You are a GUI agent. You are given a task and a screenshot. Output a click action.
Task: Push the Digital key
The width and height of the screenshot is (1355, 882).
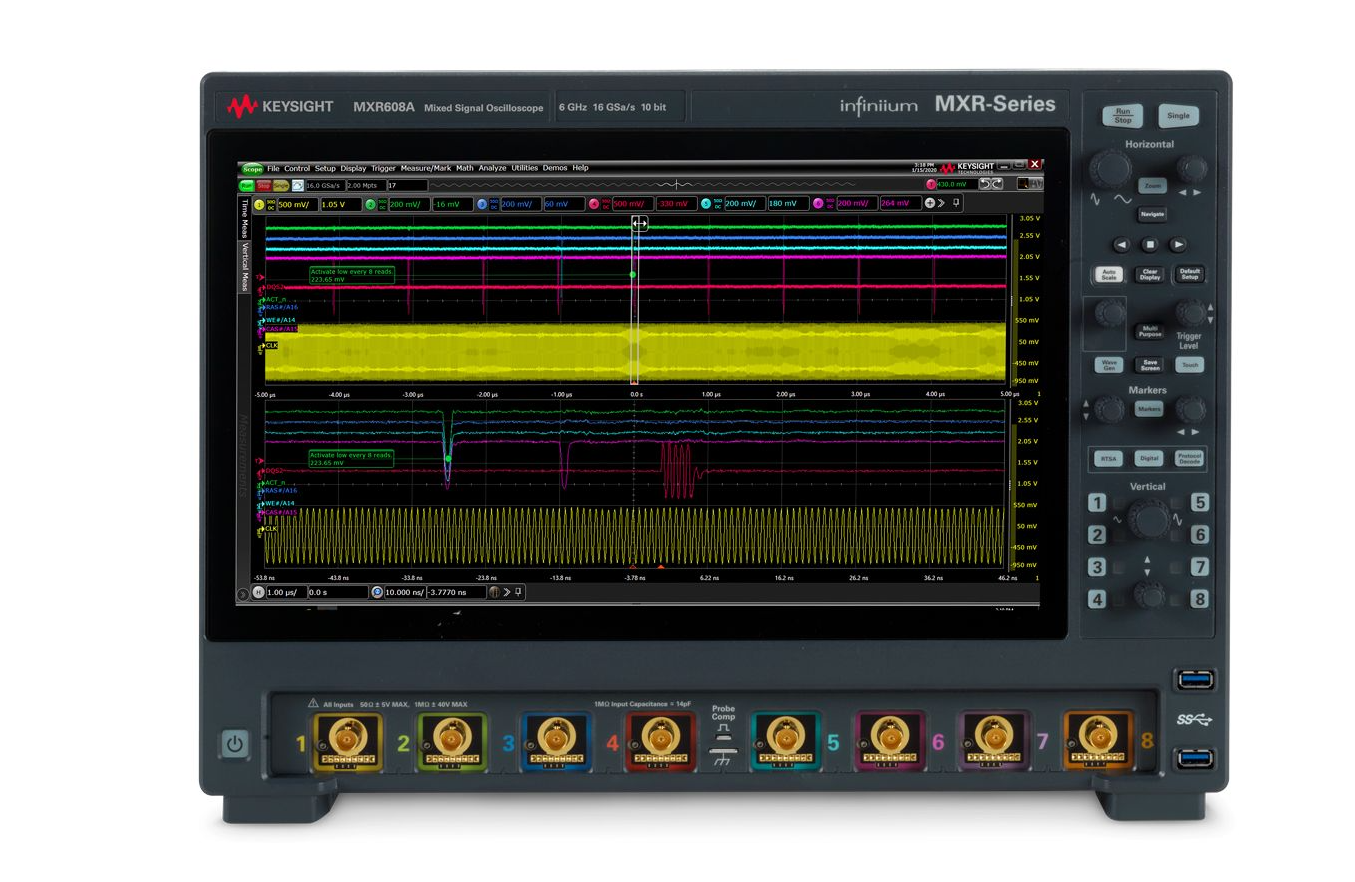(1149, 459)
